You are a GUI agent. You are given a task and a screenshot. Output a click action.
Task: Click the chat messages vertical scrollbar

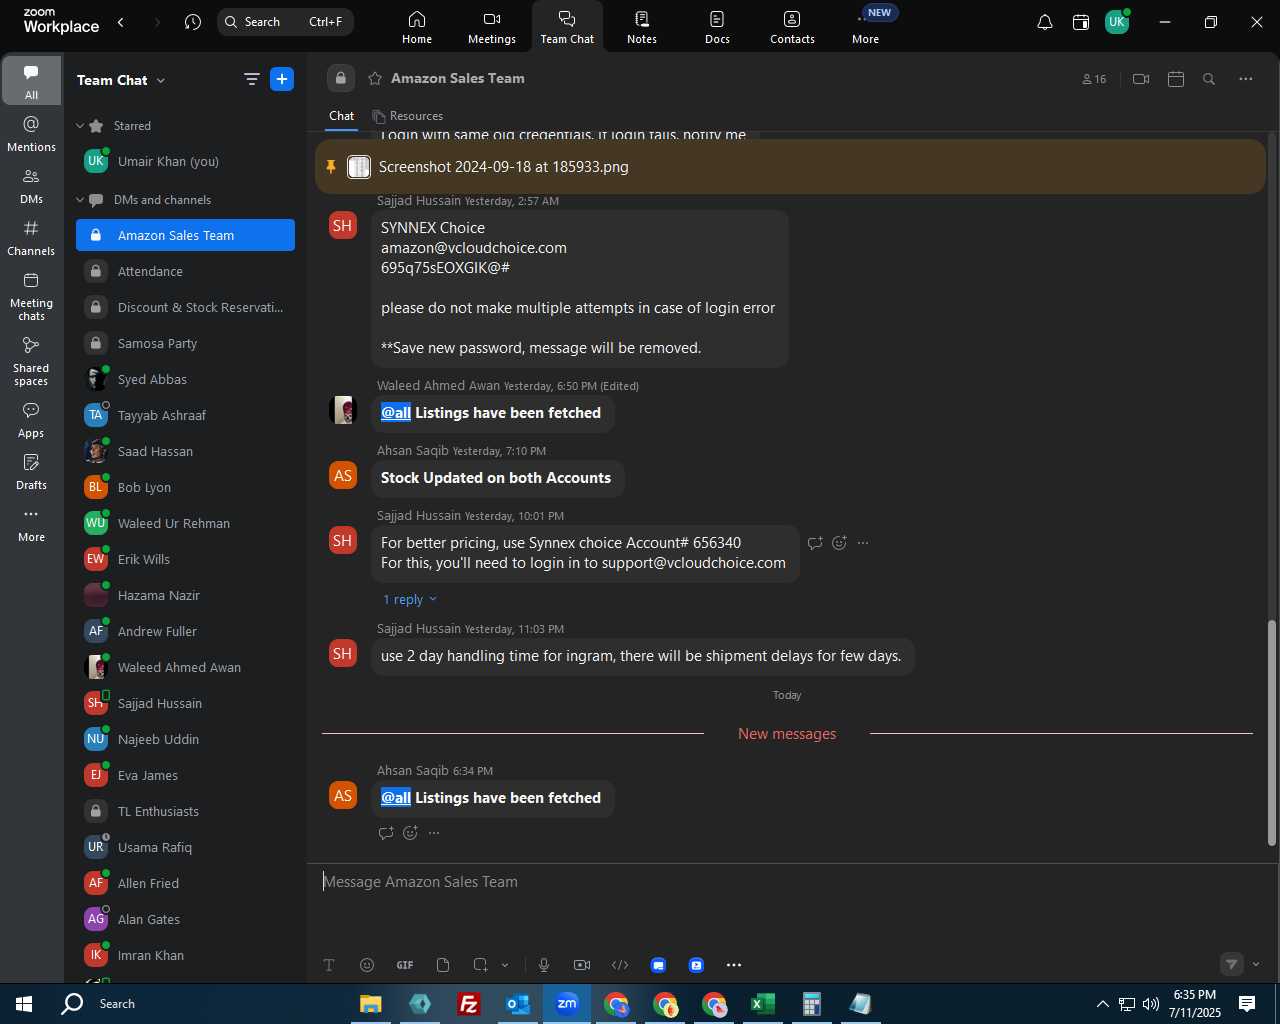(1272, 732)
